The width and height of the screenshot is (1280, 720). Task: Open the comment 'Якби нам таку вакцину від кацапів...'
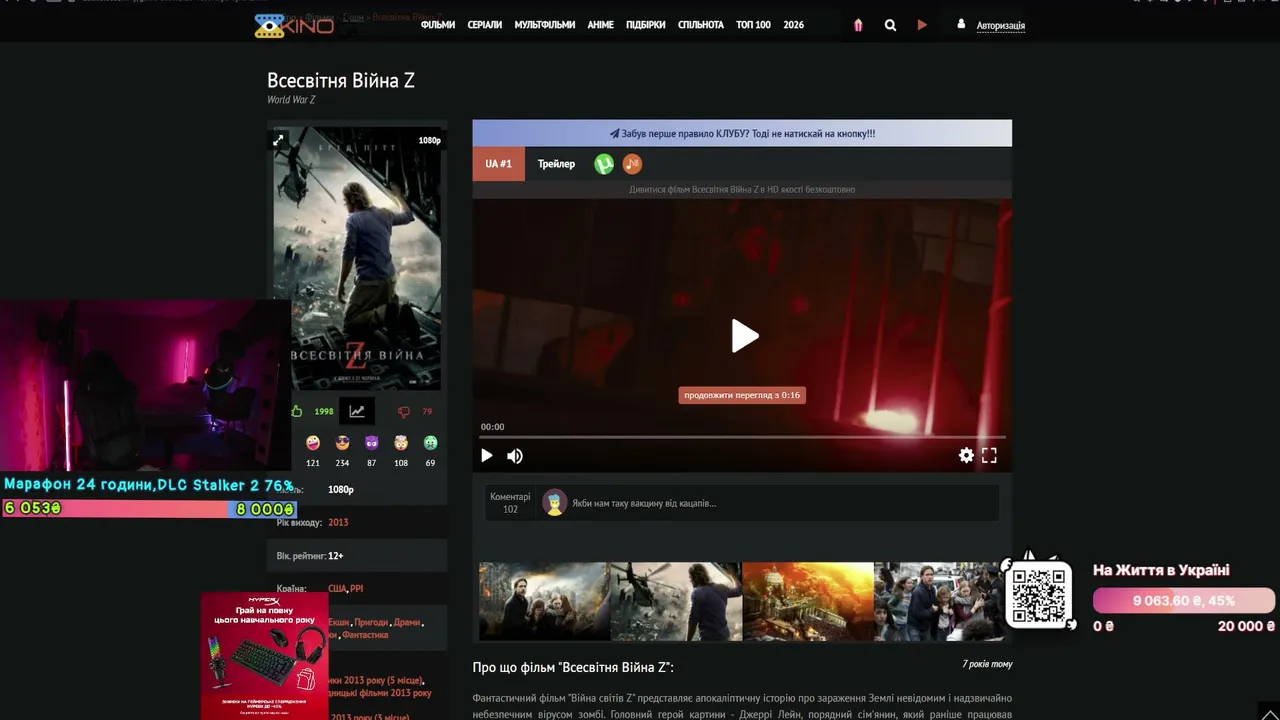[x=644, y=503]
